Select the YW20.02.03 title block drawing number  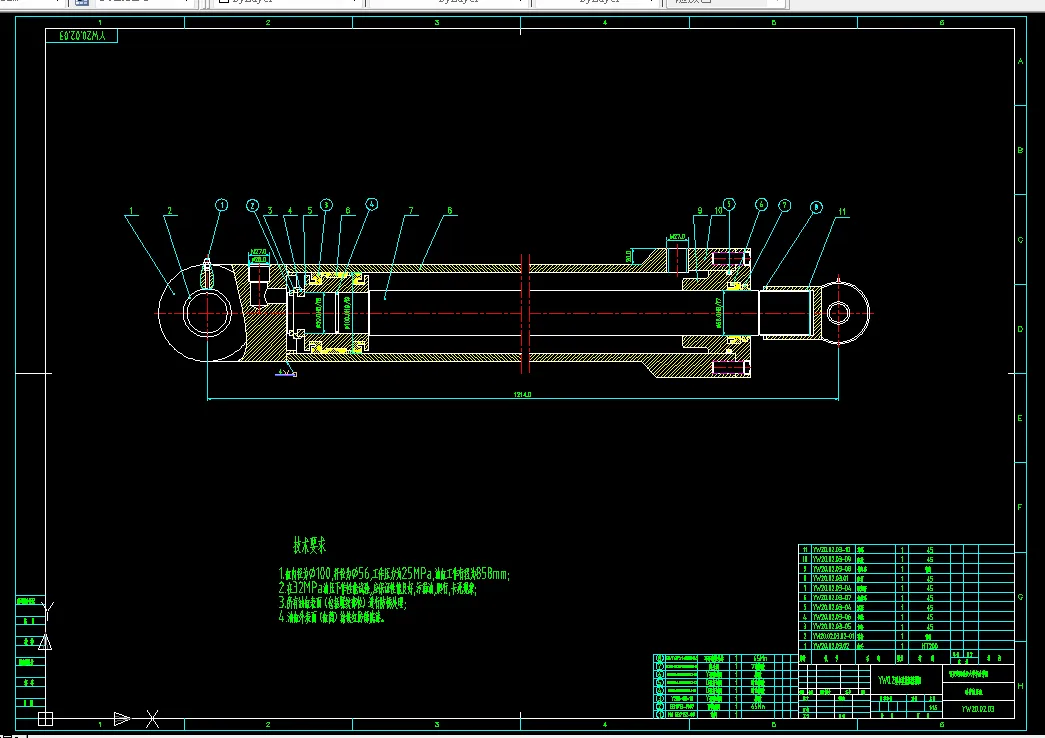tap(978, 709)
